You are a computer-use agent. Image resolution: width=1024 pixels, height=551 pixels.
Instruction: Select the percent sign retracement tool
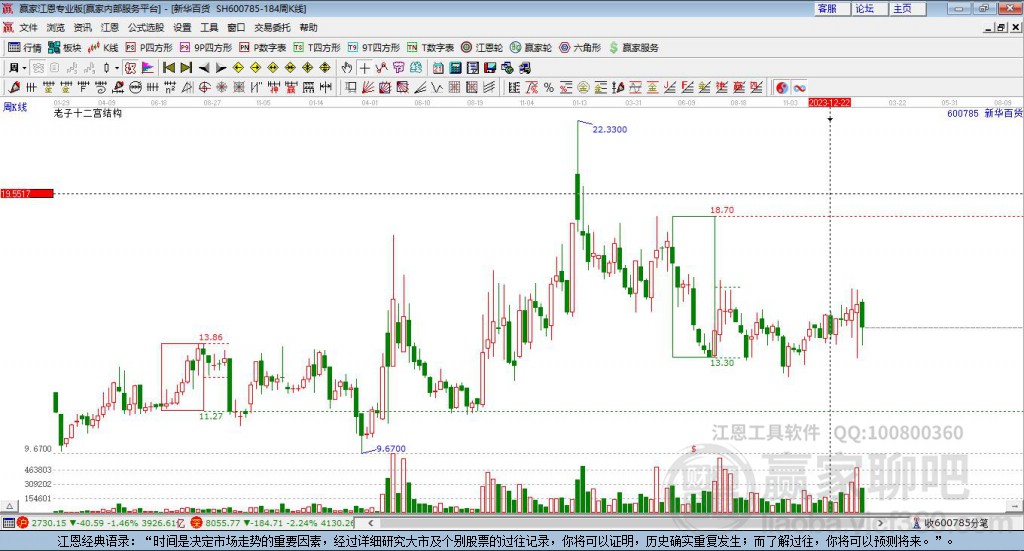tap(549, 87)
